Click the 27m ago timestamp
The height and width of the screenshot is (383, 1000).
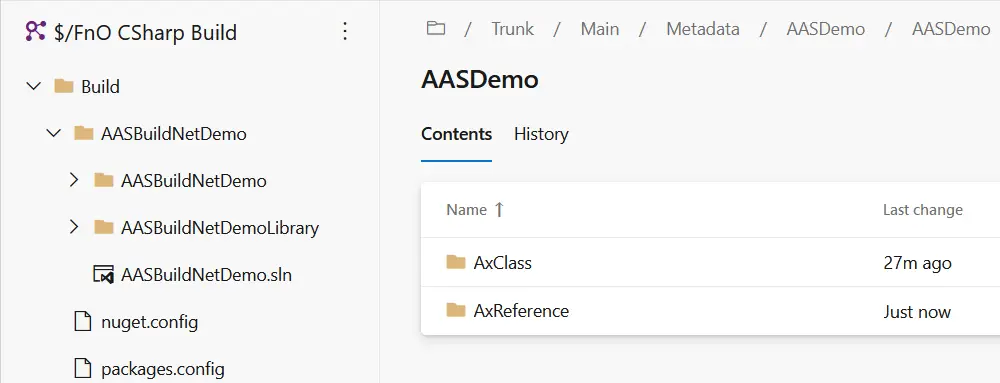tap(917, 263)
